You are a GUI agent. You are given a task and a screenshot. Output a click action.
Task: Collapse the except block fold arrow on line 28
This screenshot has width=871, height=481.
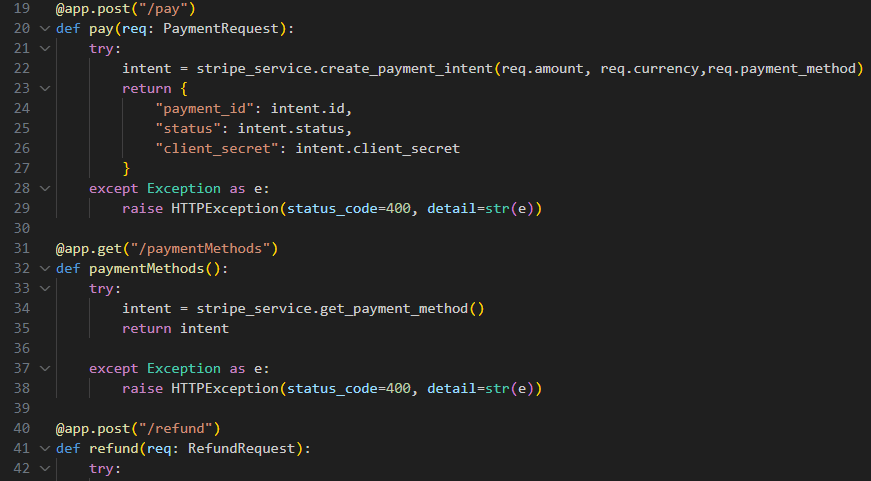[45, 188]
